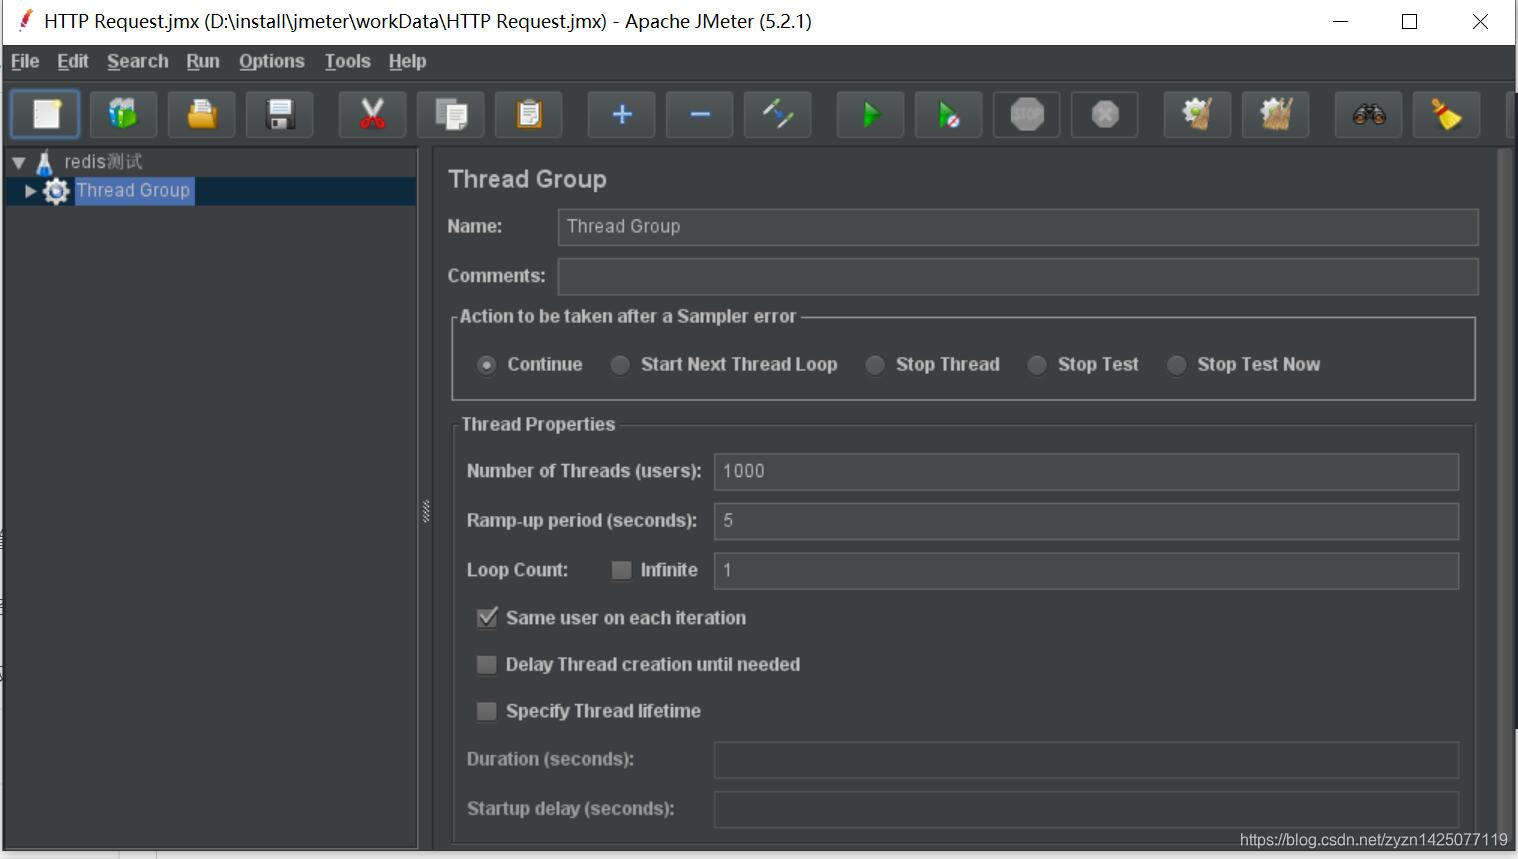1518x859 pixels.
Task: Select the redis测试 tree item
Action: coord(103,162)
